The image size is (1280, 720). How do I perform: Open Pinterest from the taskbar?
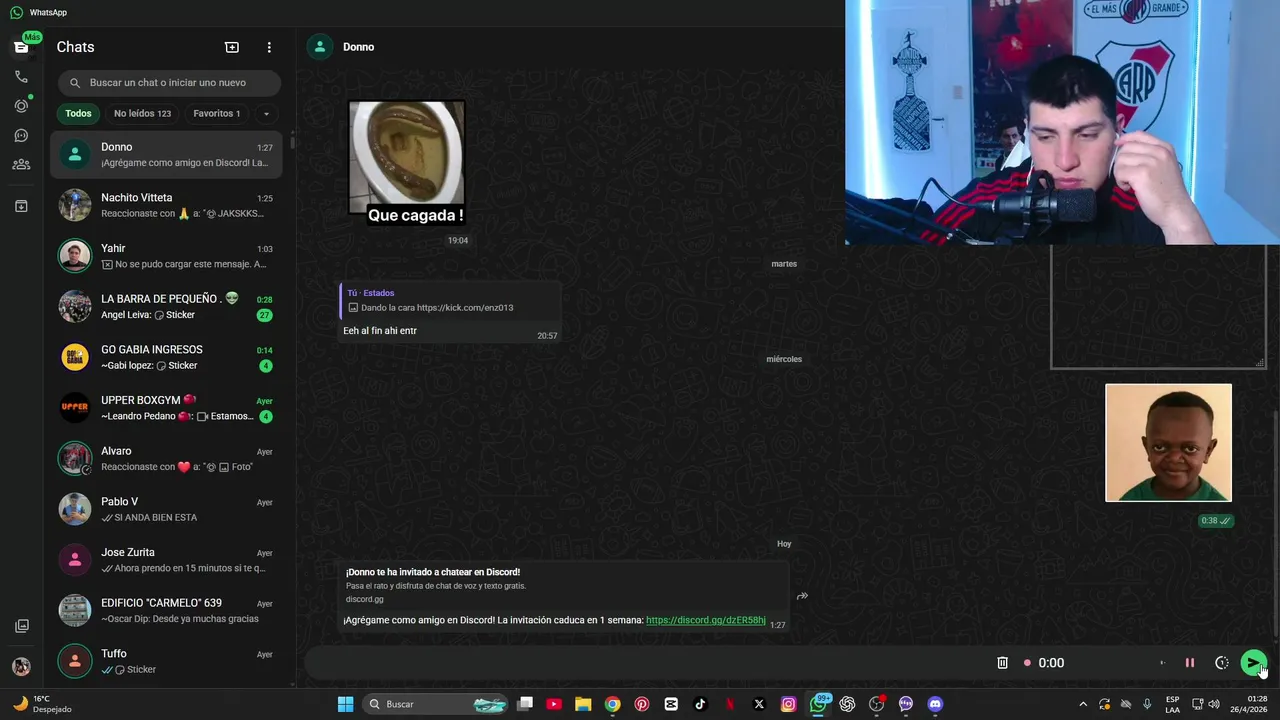coord(642,704)
